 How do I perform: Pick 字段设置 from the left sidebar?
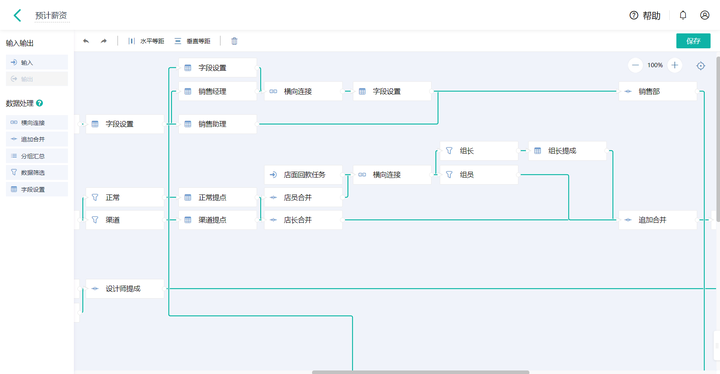click(x=37, y=189)
